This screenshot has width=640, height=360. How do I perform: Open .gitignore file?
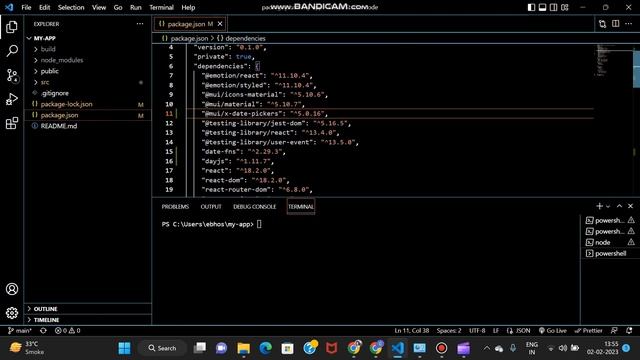click(55, 93)
